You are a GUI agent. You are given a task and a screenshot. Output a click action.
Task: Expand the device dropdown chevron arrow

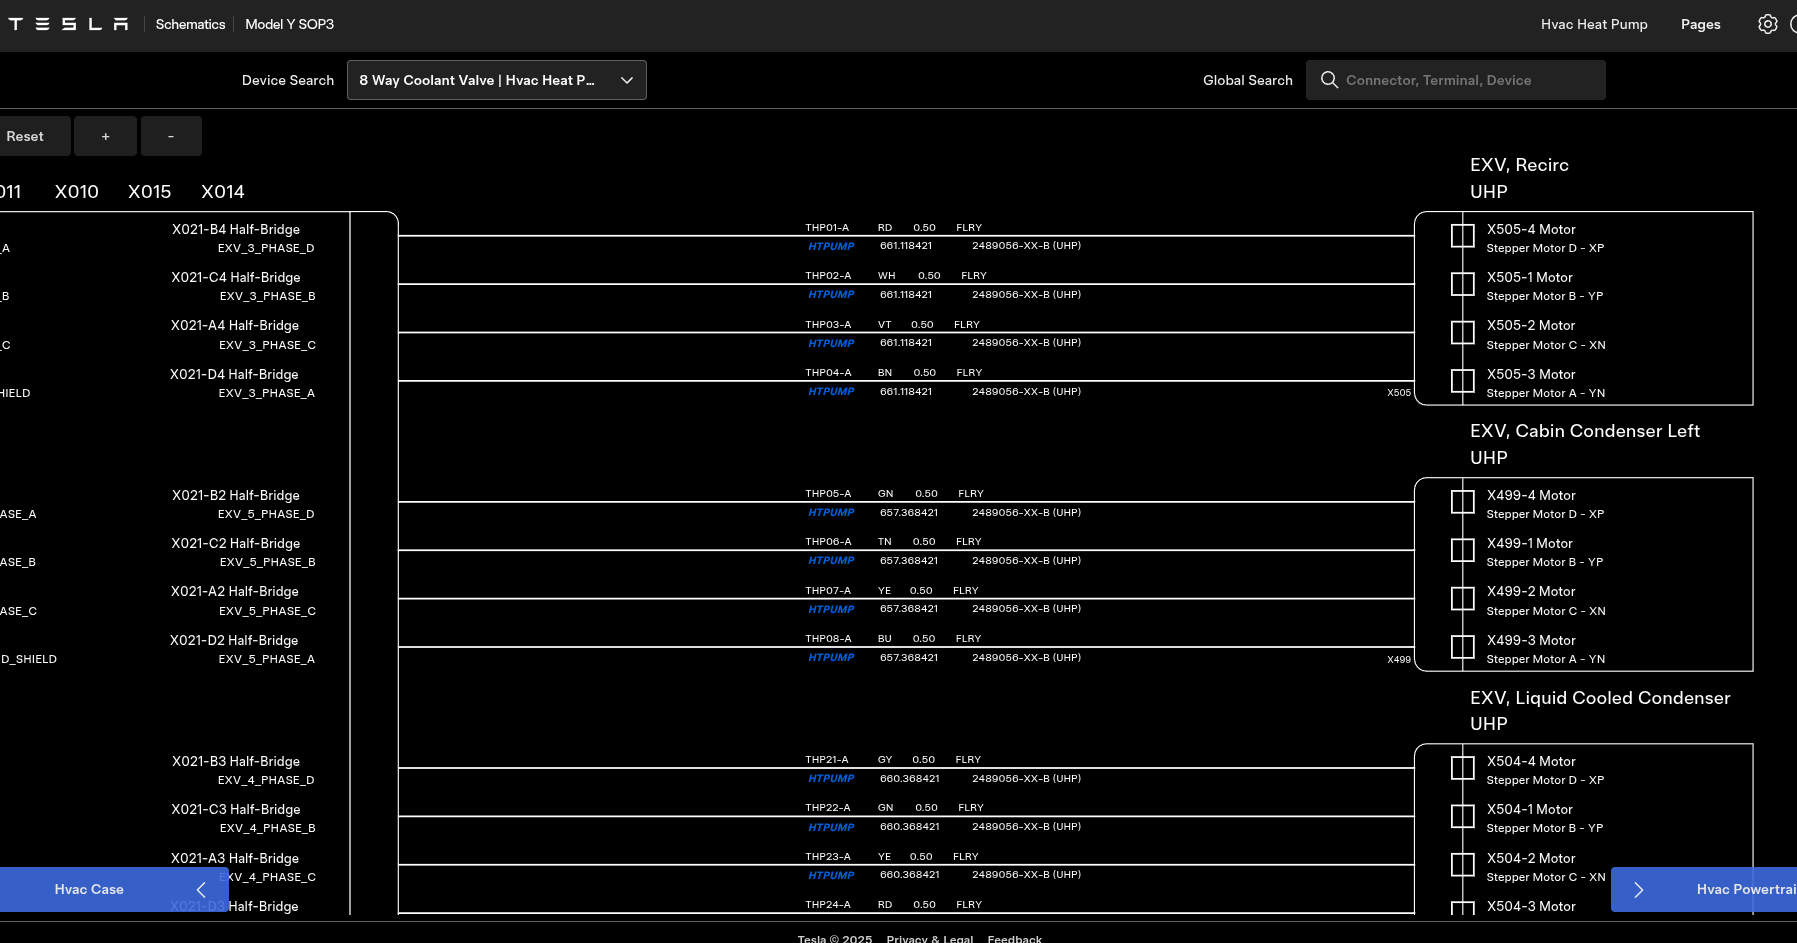[627, 80]
